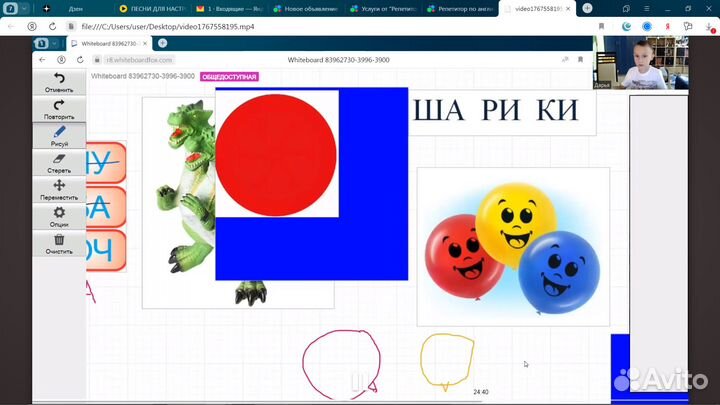Switch to the Услуги от Репетито tab
Image resolution: width=720 pixels, height=405 pixels.
pyautogui.click(x=383, y=9)
